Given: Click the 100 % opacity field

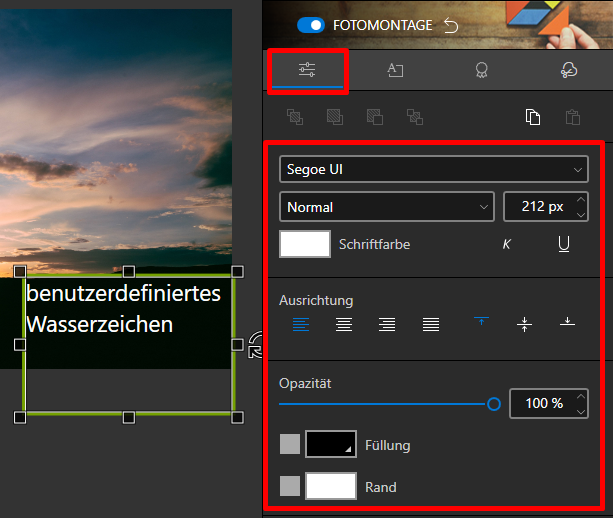Looking at the screenshot, I should pyautogui.click(x=544, y=403).
